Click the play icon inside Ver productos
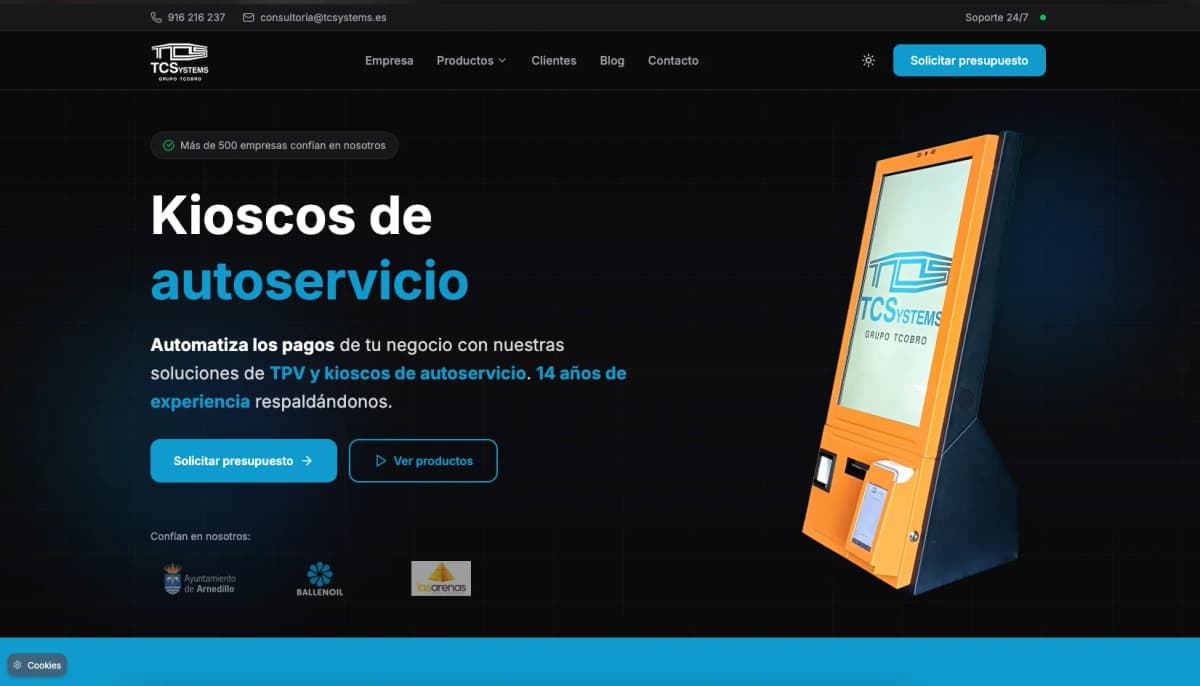This screenshot has width=1200, height=686. coord(381,461)
